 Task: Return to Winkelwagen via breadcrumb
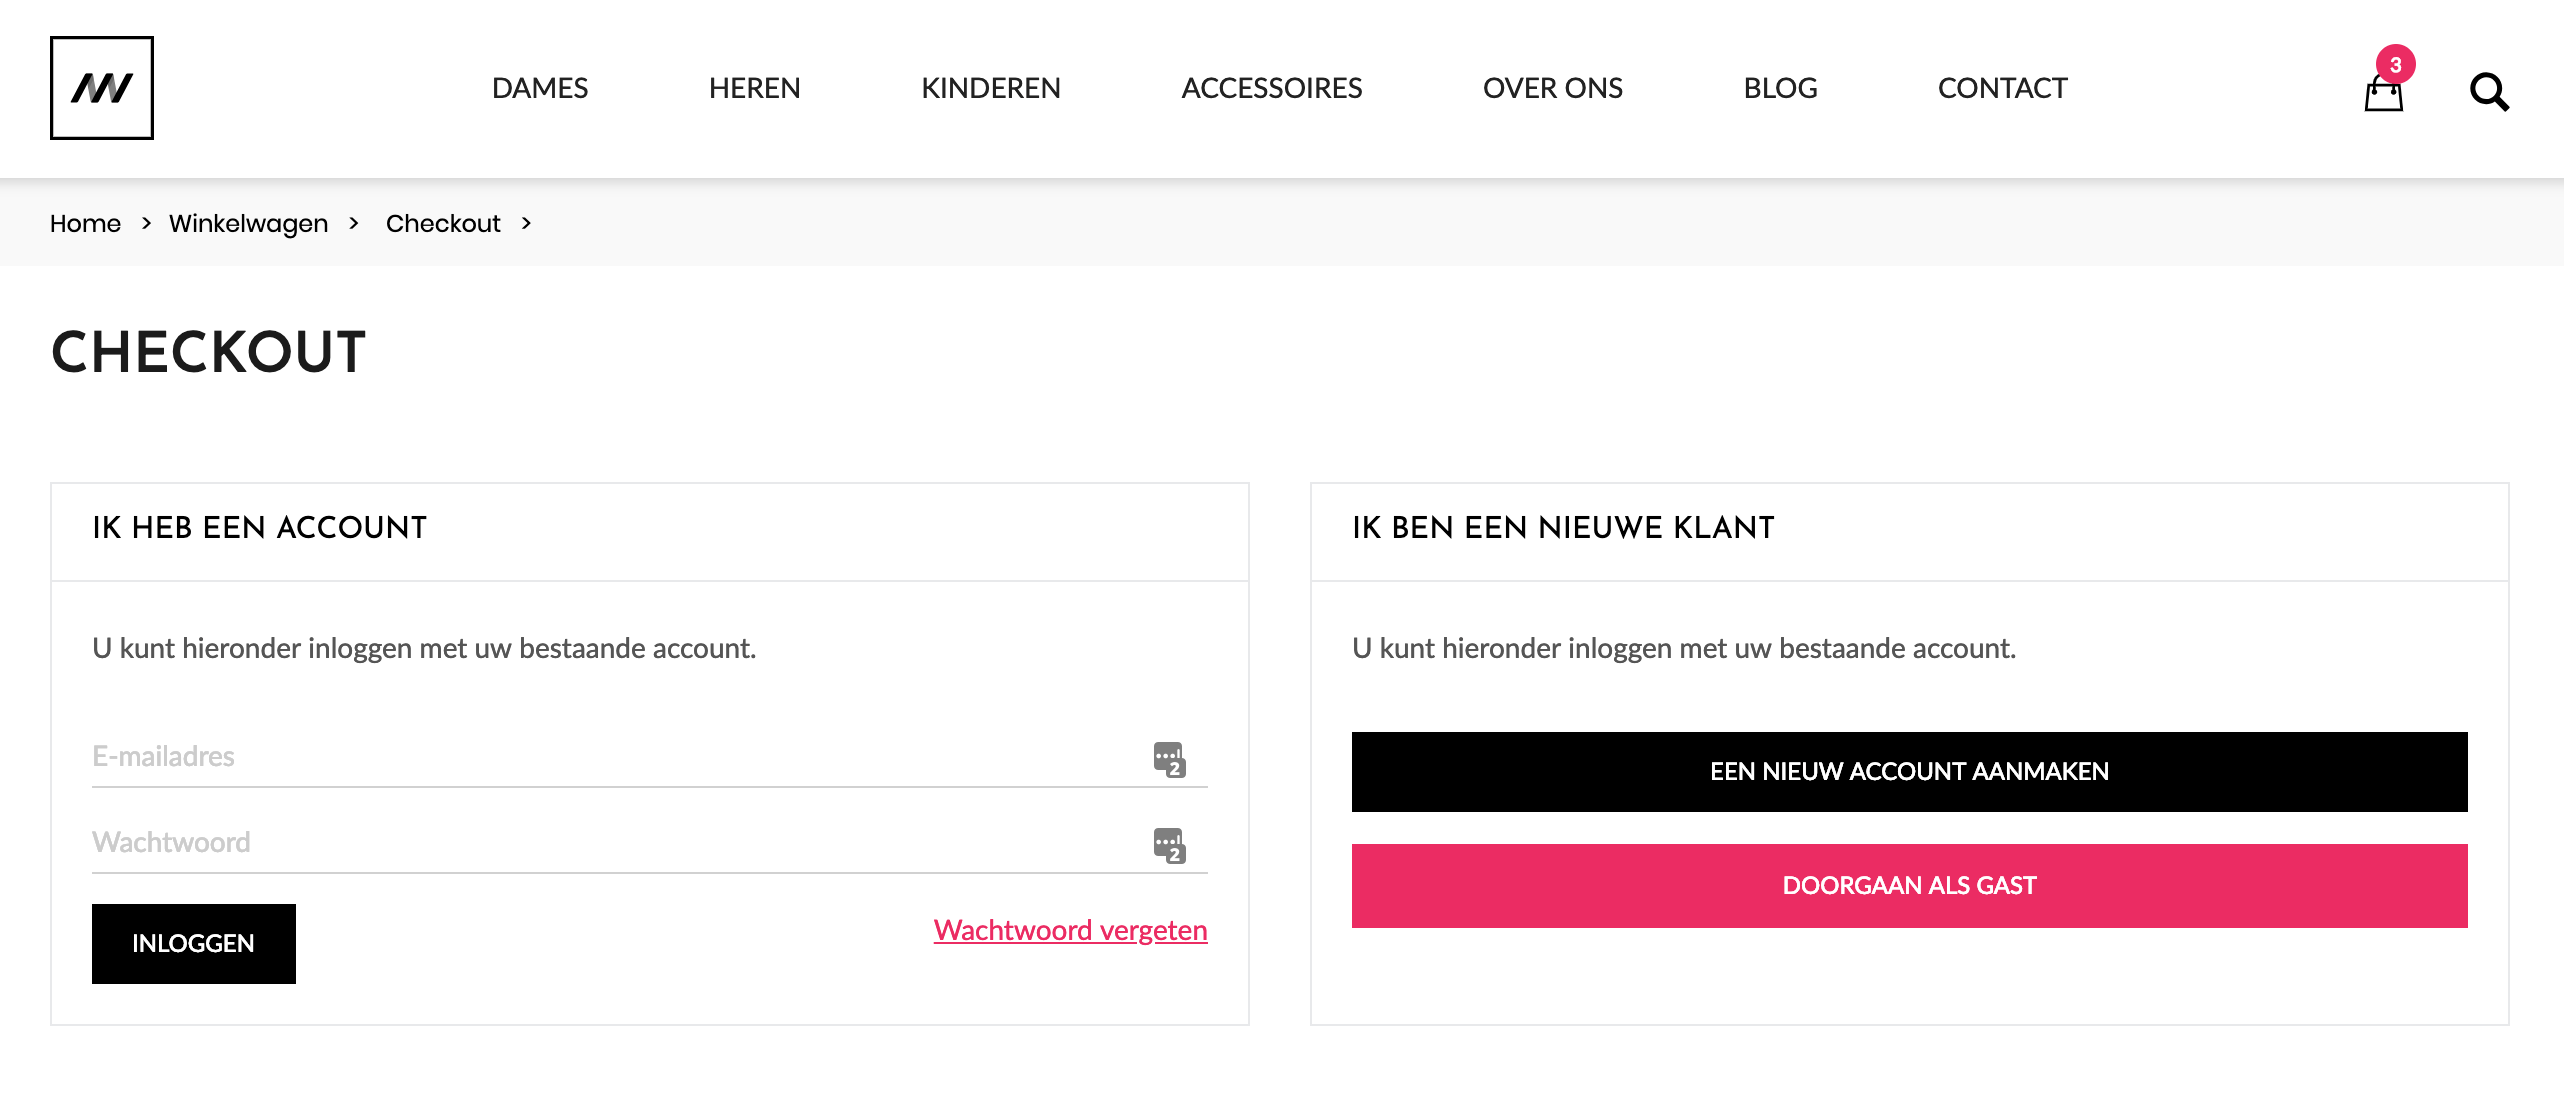(249, 223)
